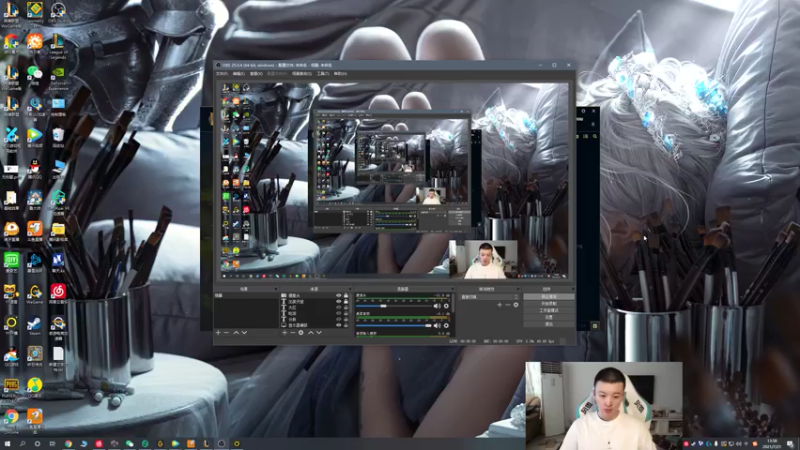
Task: Open Chrome from the Windows taskbar
Action: [68, 444]
